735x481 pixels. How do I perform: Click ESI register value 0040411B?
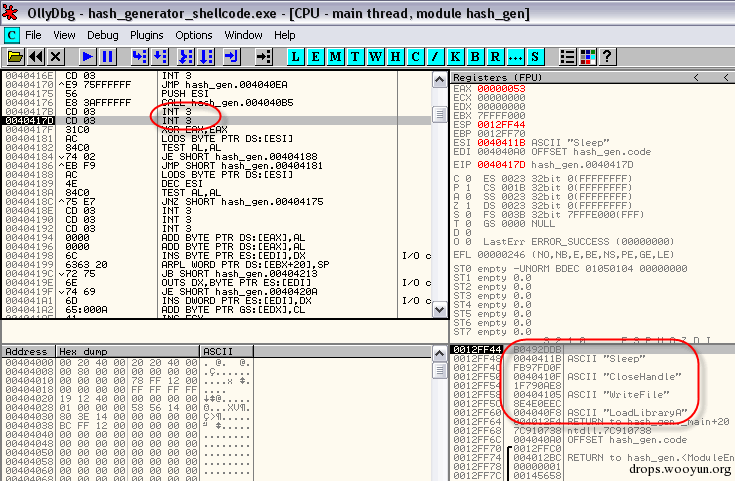pos(501,143)
